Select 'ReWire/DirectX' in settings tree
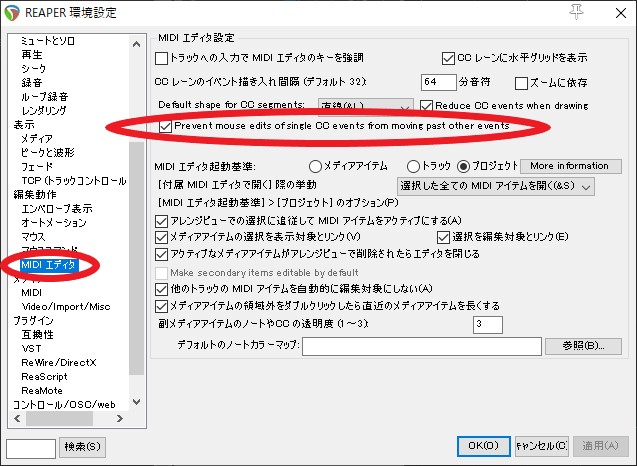This screenshot has height=466, width=637. click(59, 363)
